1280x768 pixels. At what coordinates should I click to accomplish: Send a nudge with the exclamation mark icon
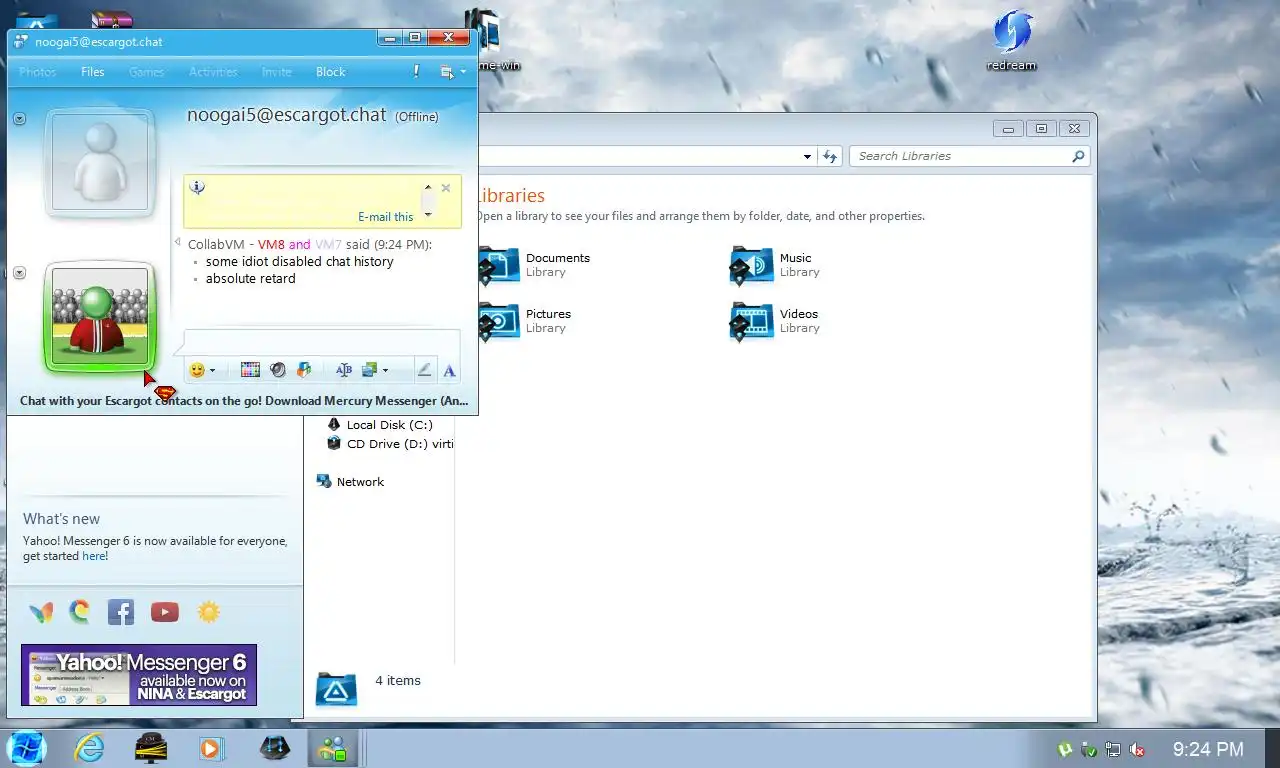coord(416,72)
